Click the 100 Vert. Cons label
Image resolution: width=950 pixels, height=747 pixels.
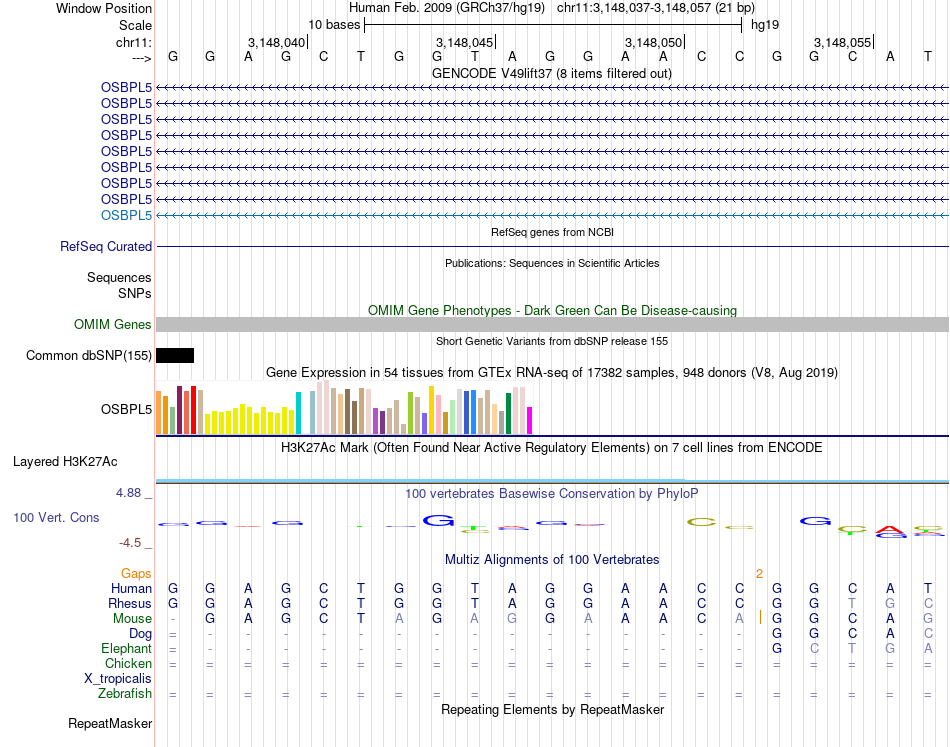click(x=56, y=517)
